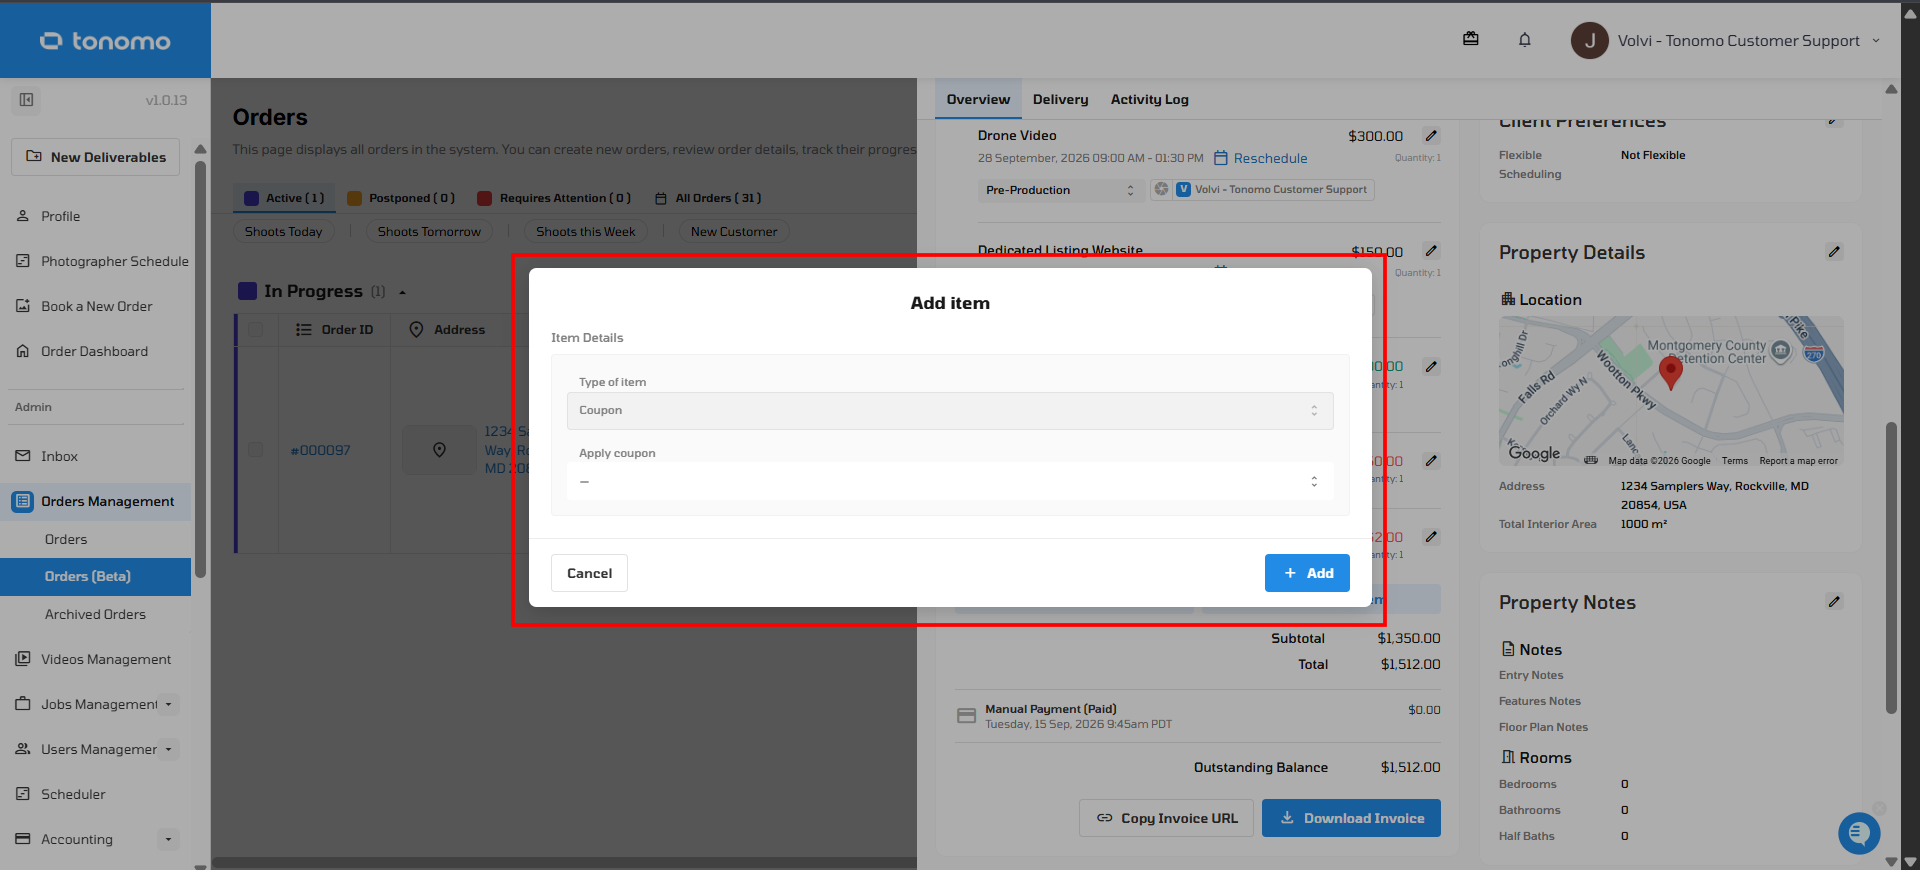Open the account menu chevron
Screen dimensions: 1920x870
(x=1876, y=41)
